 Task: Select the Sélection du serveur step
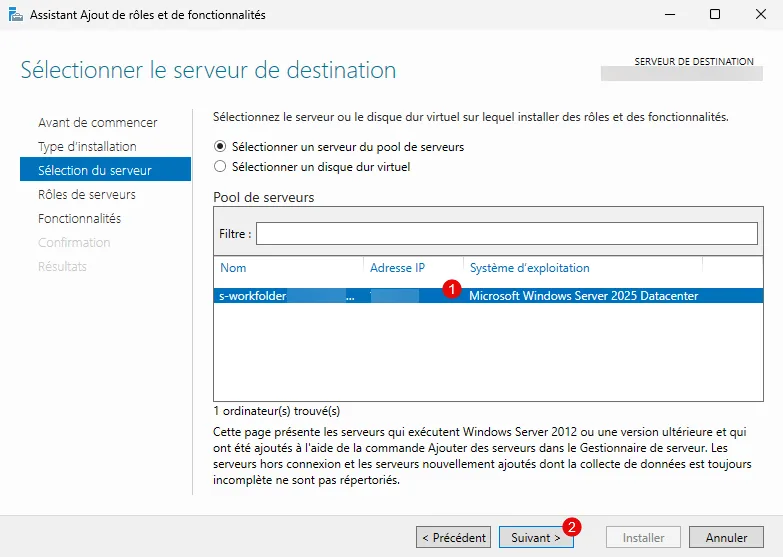(94, 170)
